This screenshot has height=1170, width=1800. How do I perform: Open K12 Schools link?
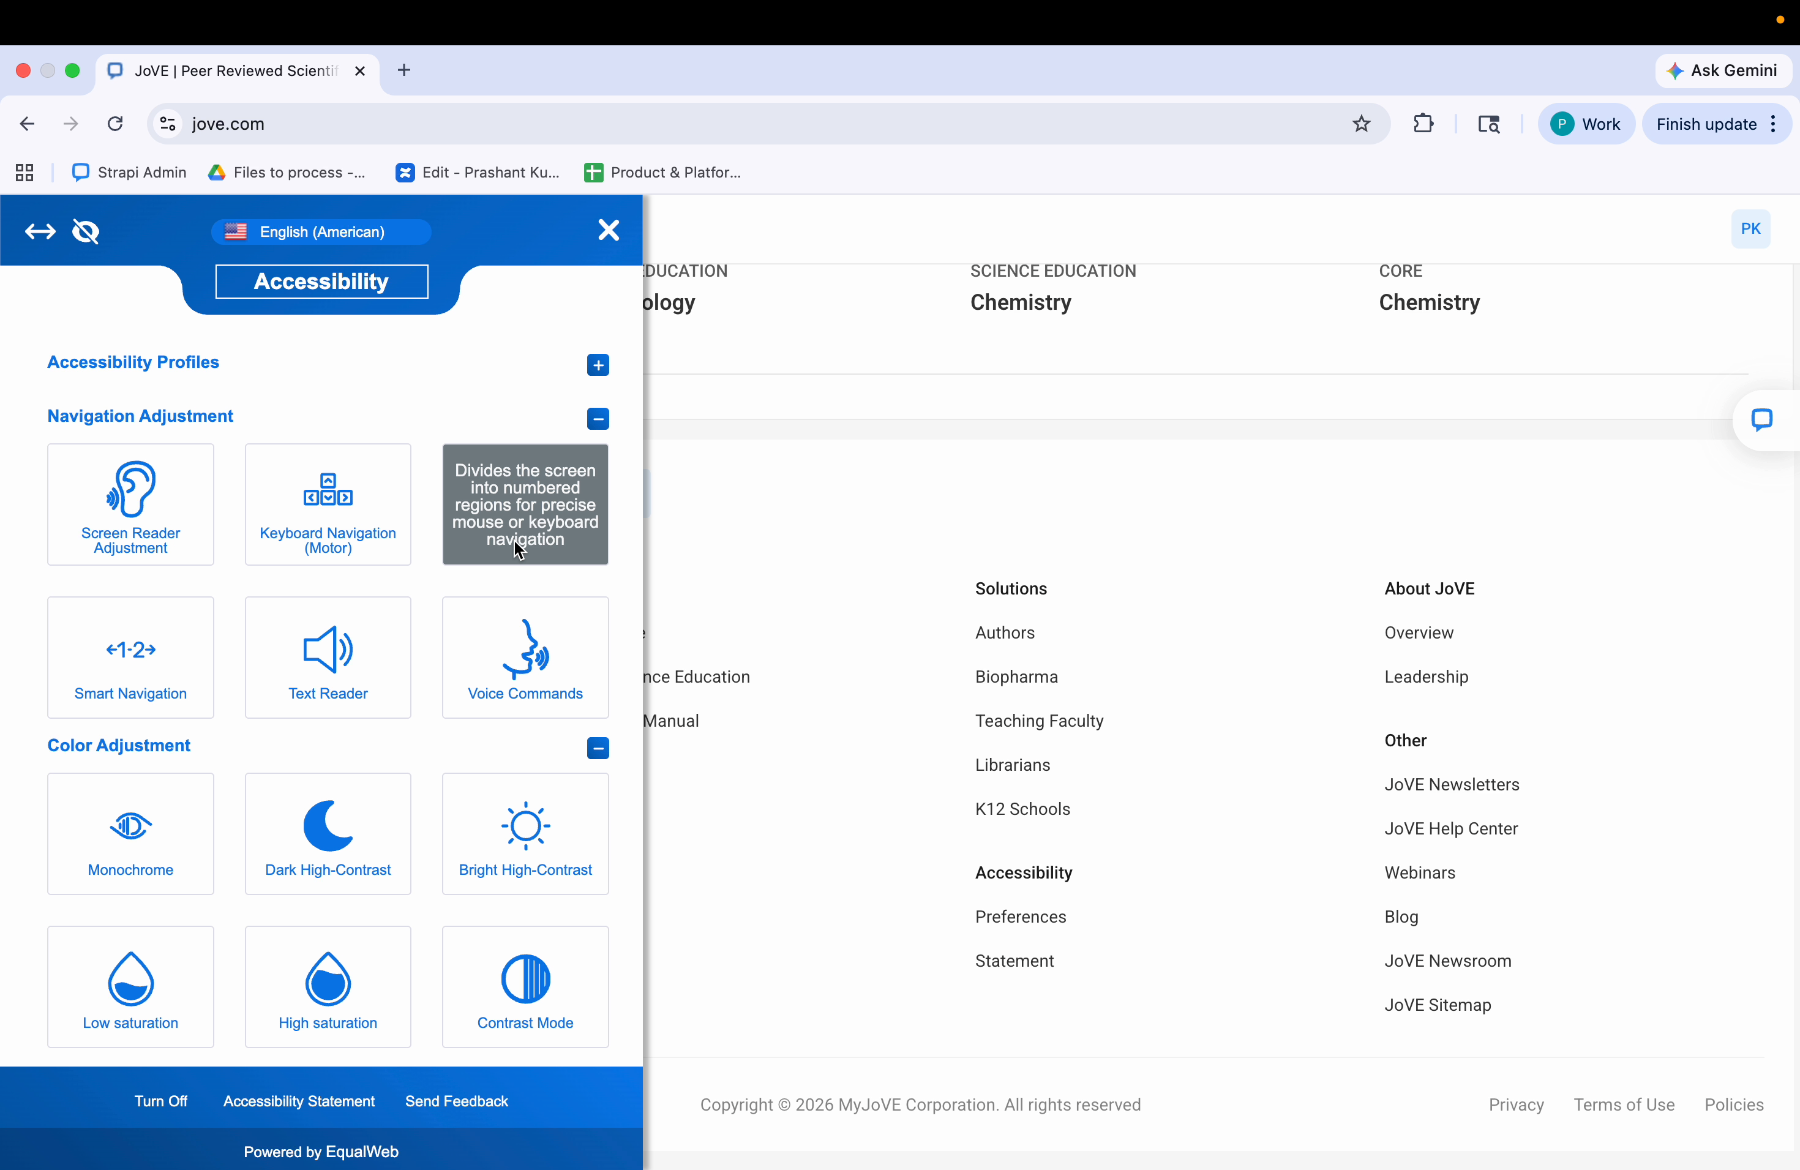pos(1023,809)
